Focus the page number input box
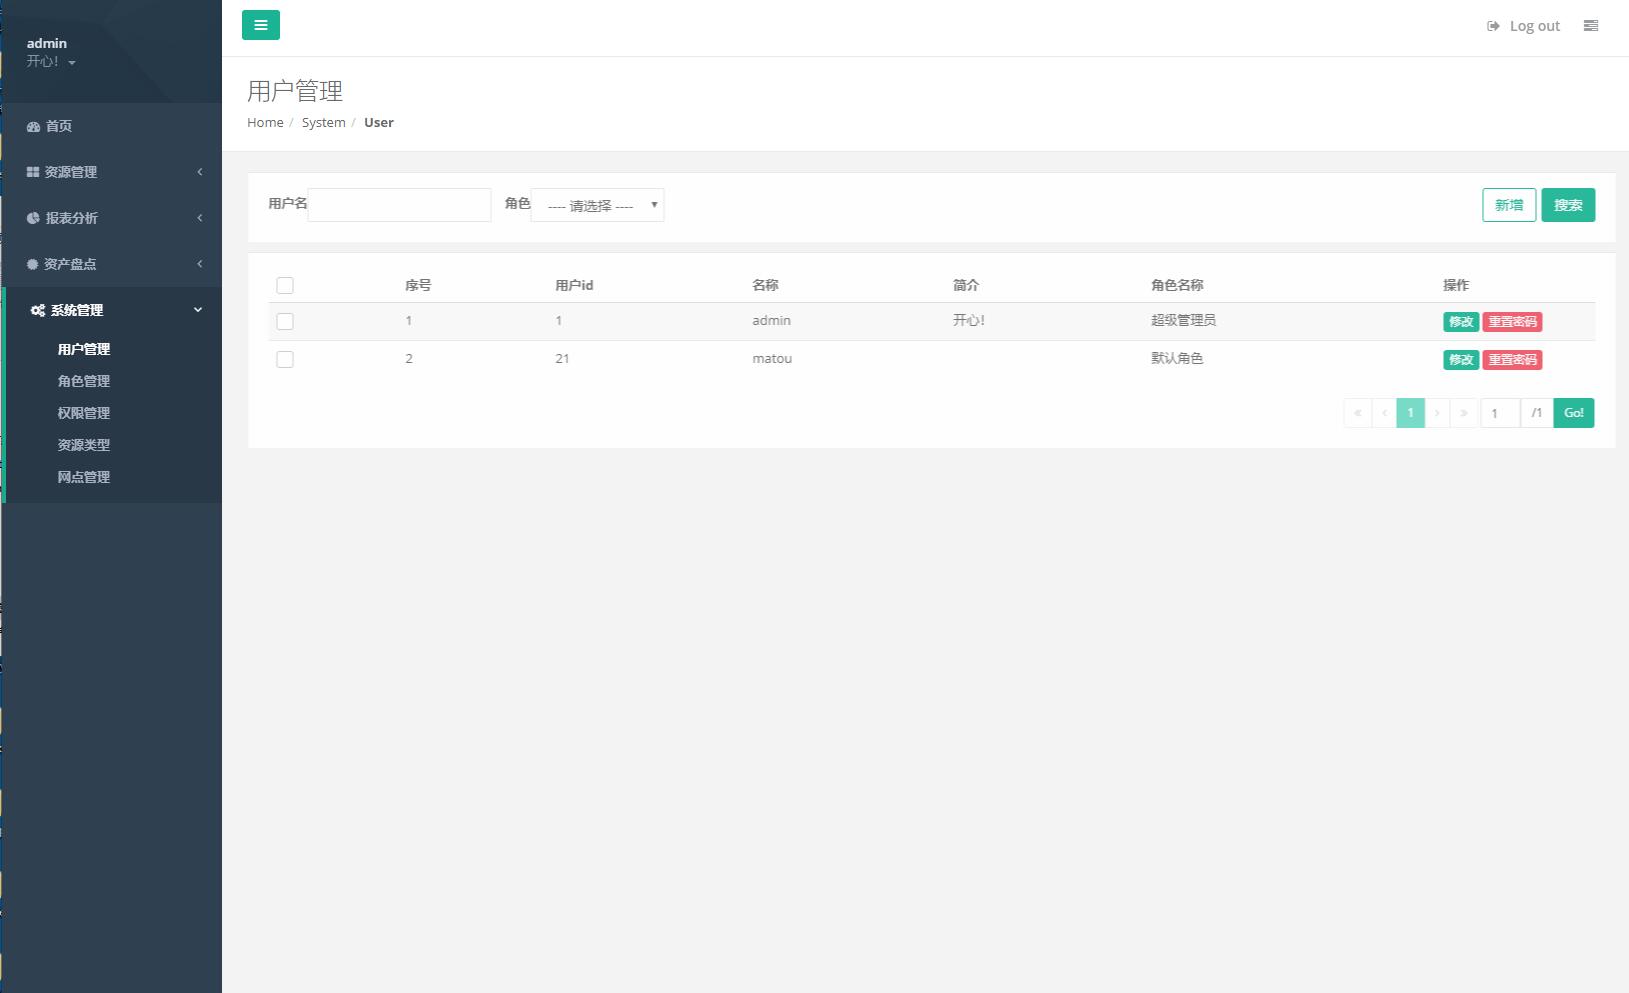Image resolution: width=1629 pixels, height=993 pixels. 1500,413
